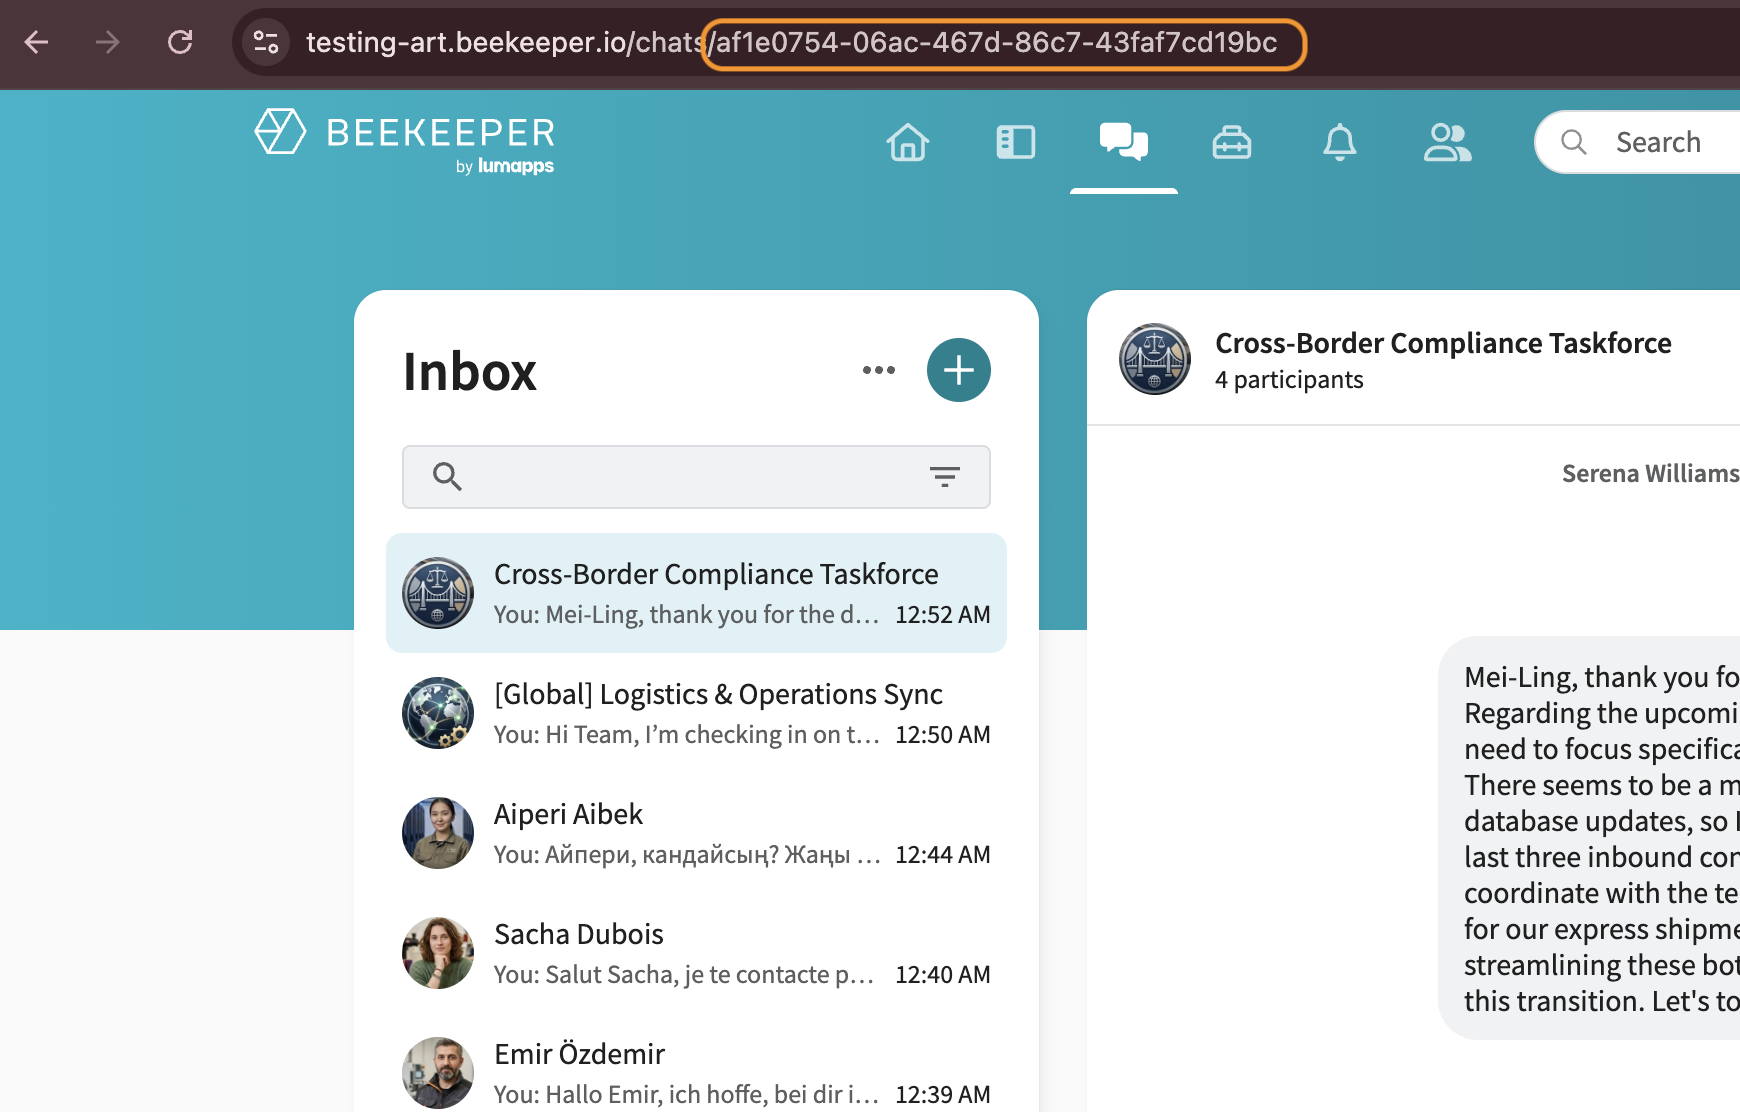Open site information icon in address bar
Screen dimensions: 1740x1112
coord(266,42)
